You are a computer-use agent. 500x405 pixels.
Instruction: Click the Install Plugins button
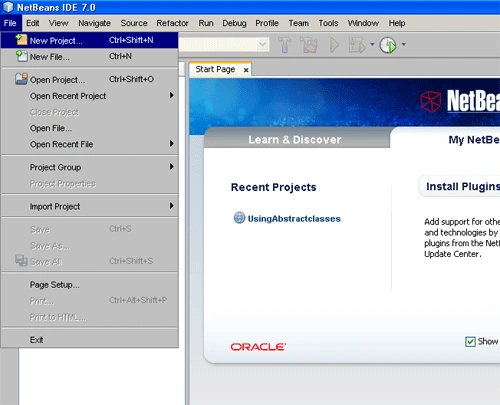pos(462,186)
